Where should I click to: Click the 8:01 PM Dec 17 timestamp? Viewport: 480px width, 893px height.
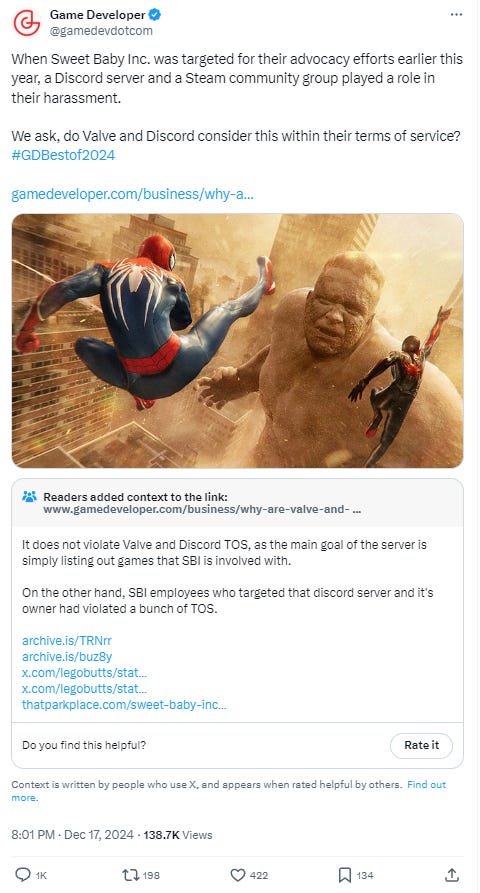point(72,835)
